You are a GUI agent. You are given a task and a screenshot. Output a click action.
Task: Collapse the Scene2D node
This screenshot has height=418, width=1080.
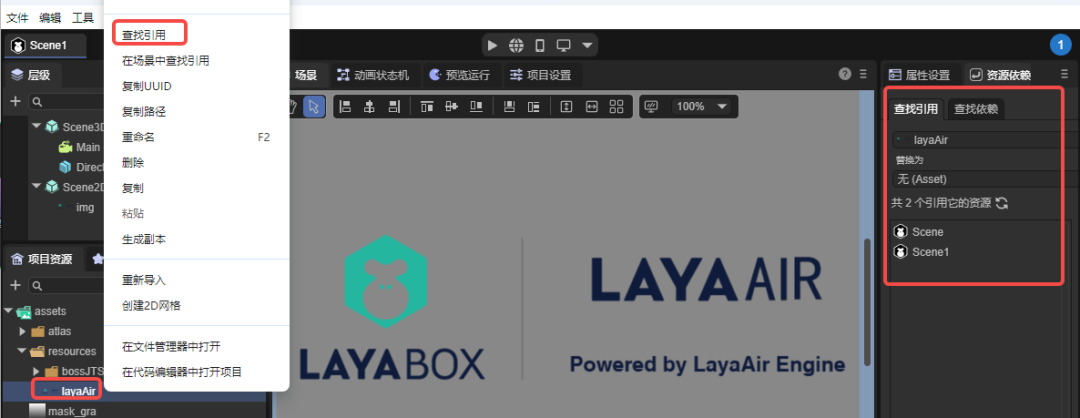coord(37,187)
